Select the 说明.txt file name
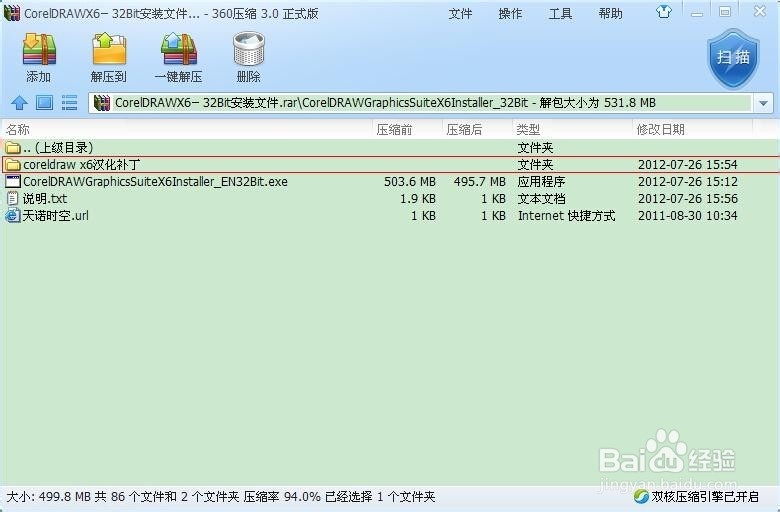780x512 pixels. tap(45, 199)
